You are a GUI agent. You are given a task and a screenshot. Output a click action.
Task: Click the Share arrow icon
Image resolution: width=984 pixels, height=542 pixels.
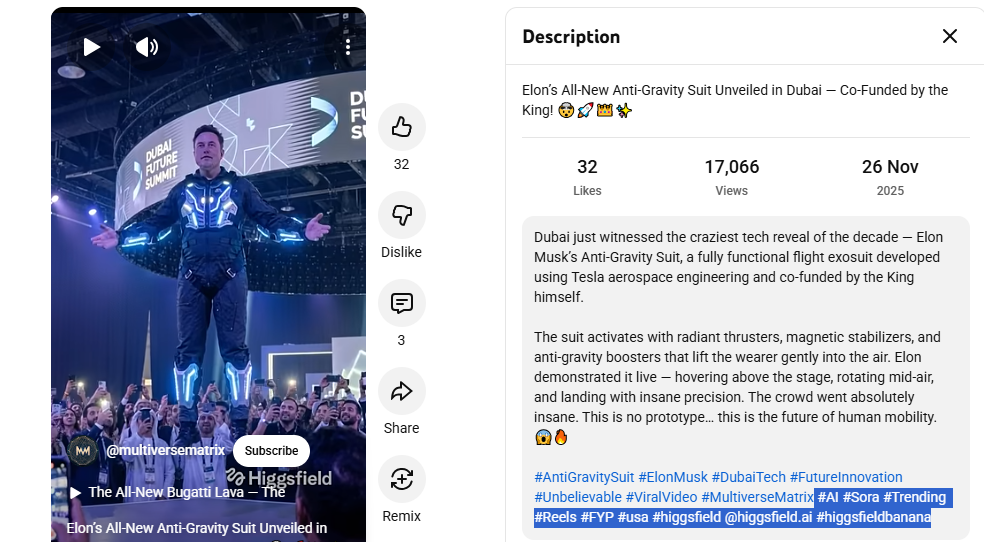pyautogui.click(x=402, y=391)
